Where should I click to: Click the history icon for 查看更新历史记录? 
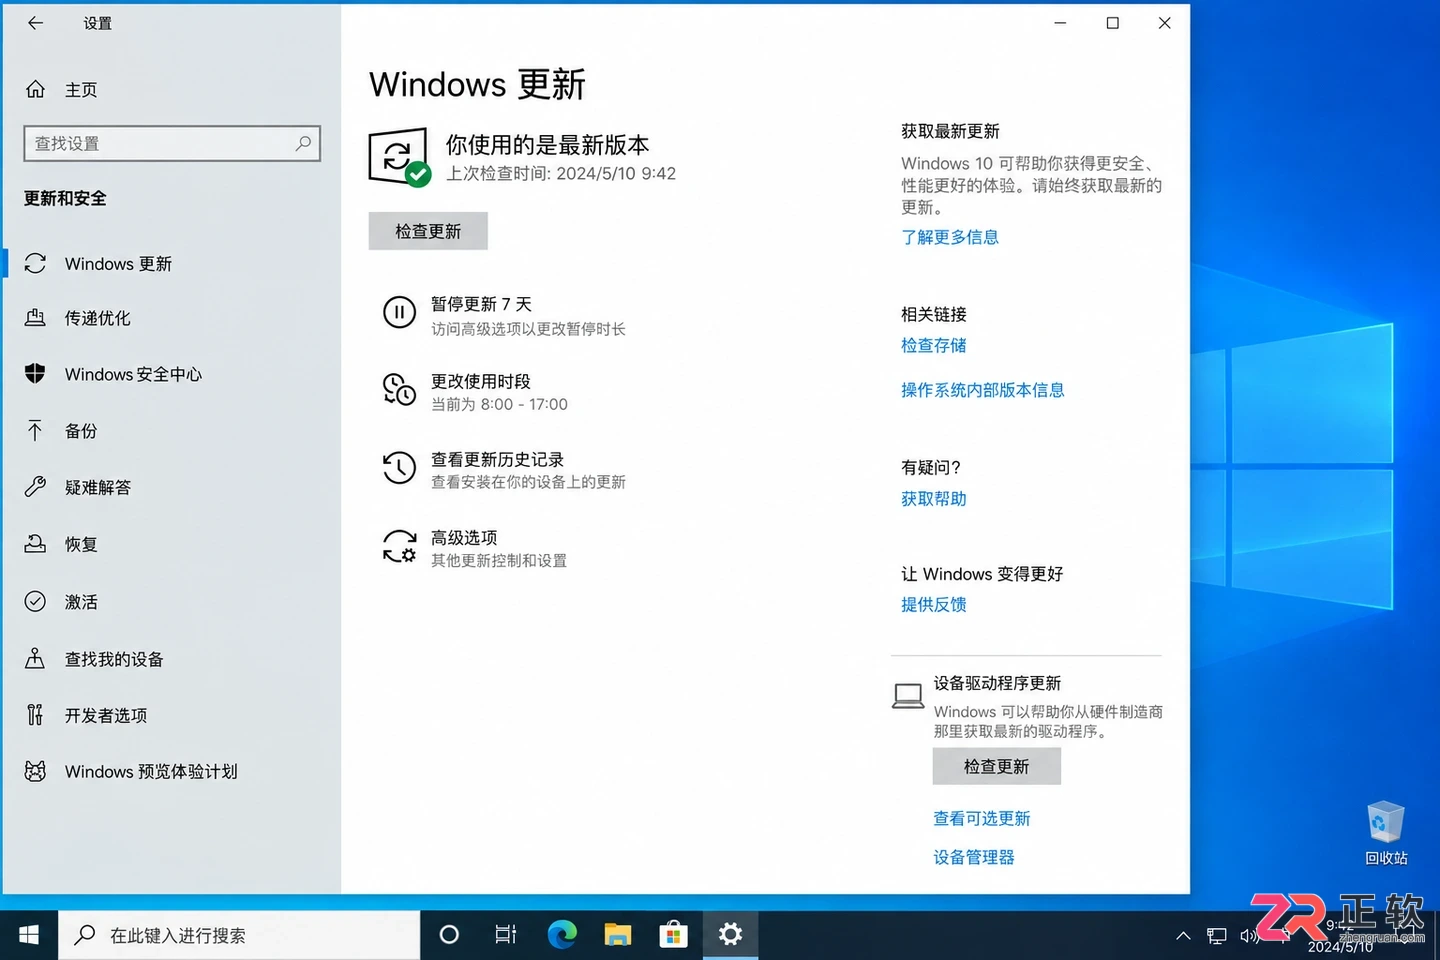point(399,467)
